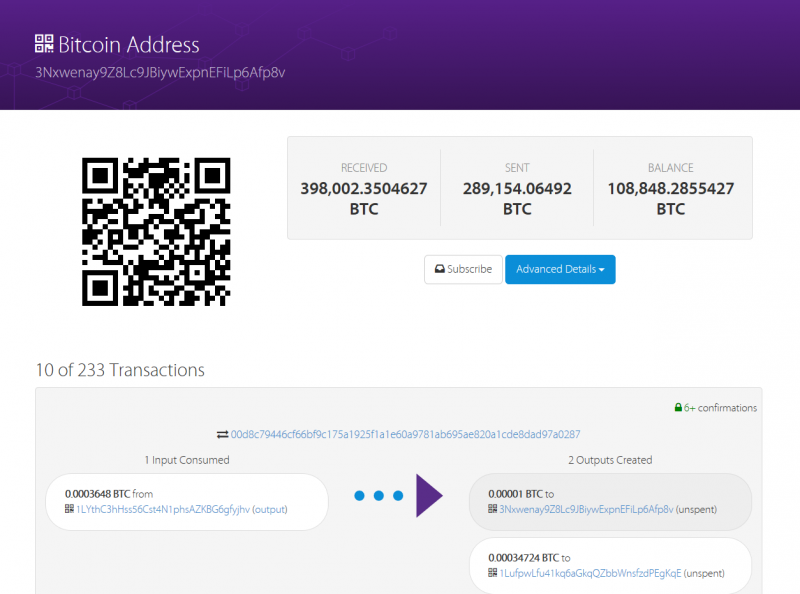Click the received amount 398,002.3504627 BTC

(x=364, y=199)
